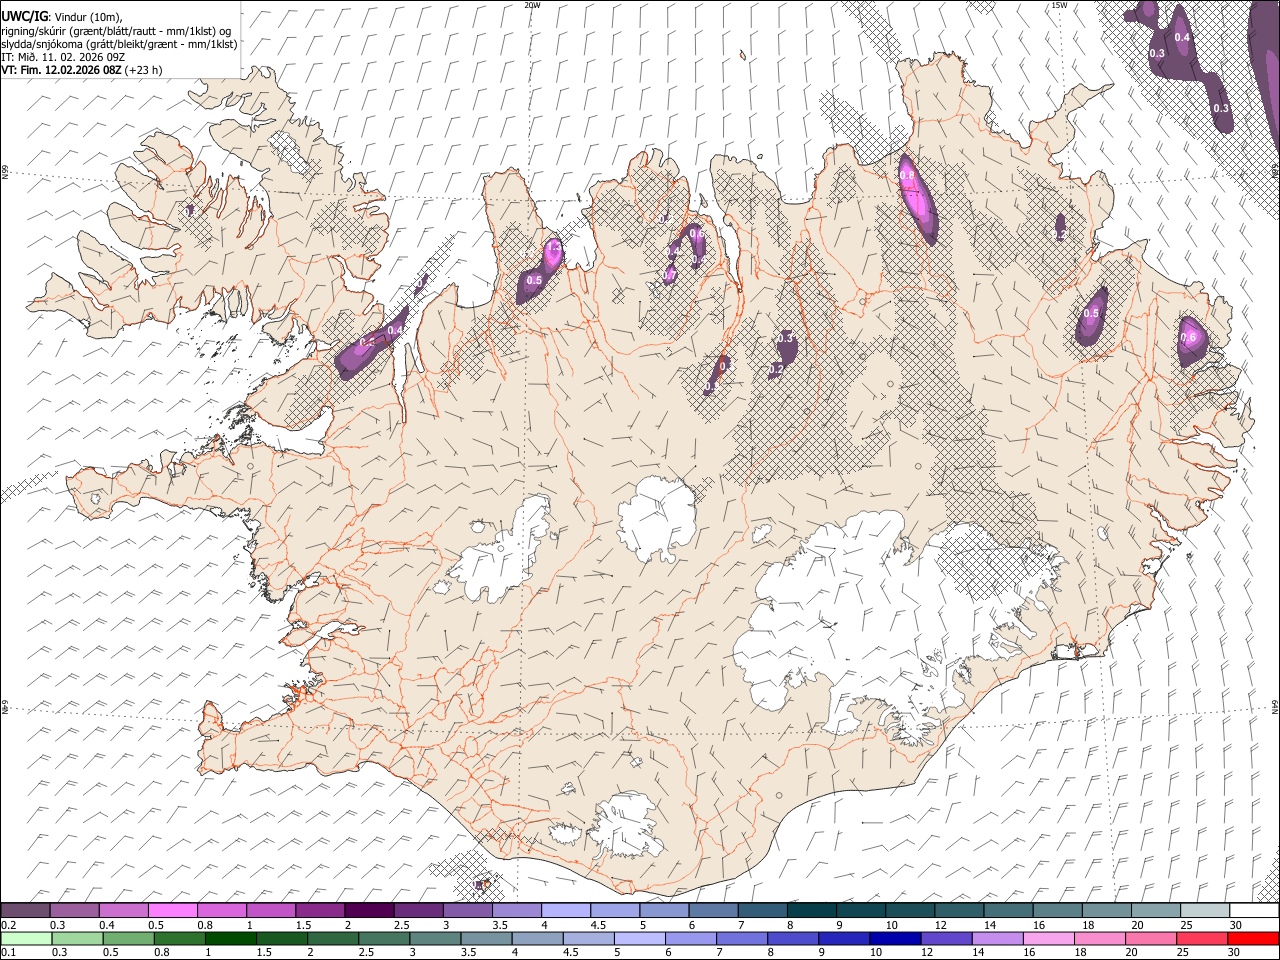The image size is (1280, 960).
Task: Click the '30' label in the lower legend row
Action: pos(1235,953)
